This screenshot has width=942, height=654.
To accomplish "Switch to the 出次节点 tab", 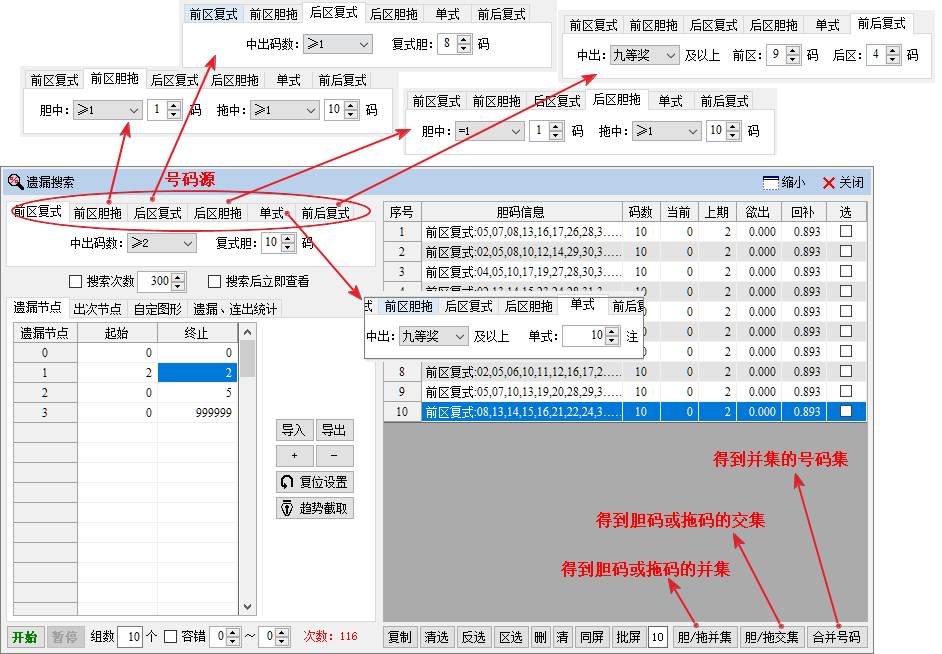I will [98, 309].
